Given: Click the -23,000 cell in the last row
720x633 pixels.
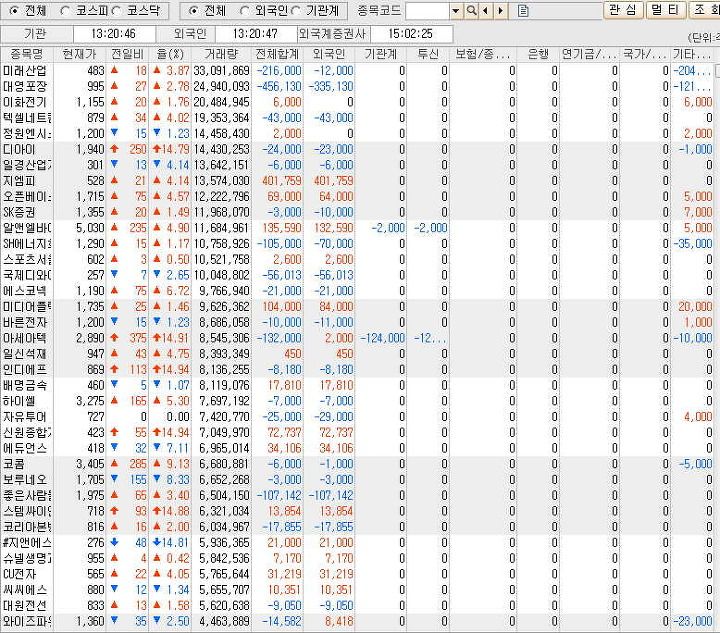Looking at the screenshot, I should point(692,621).
